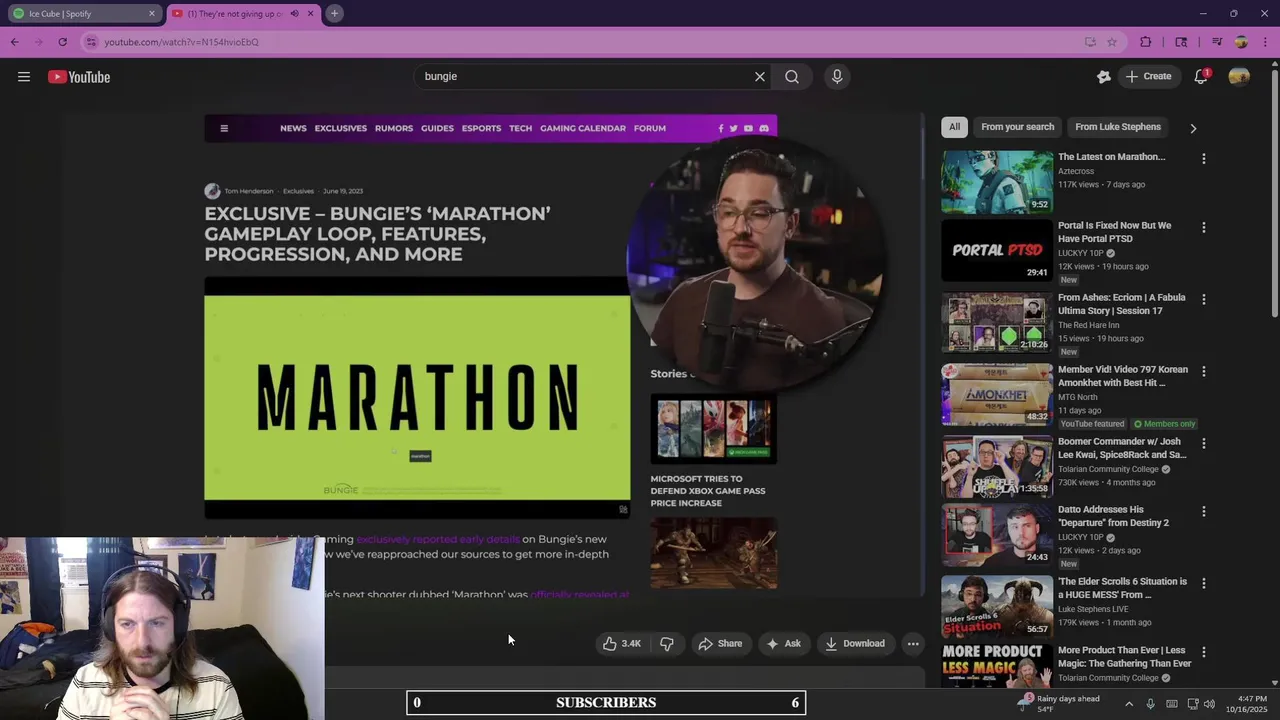Open the YouTube notifications bell
The height and width of the screenshot is (720, 1280).
1201,76
